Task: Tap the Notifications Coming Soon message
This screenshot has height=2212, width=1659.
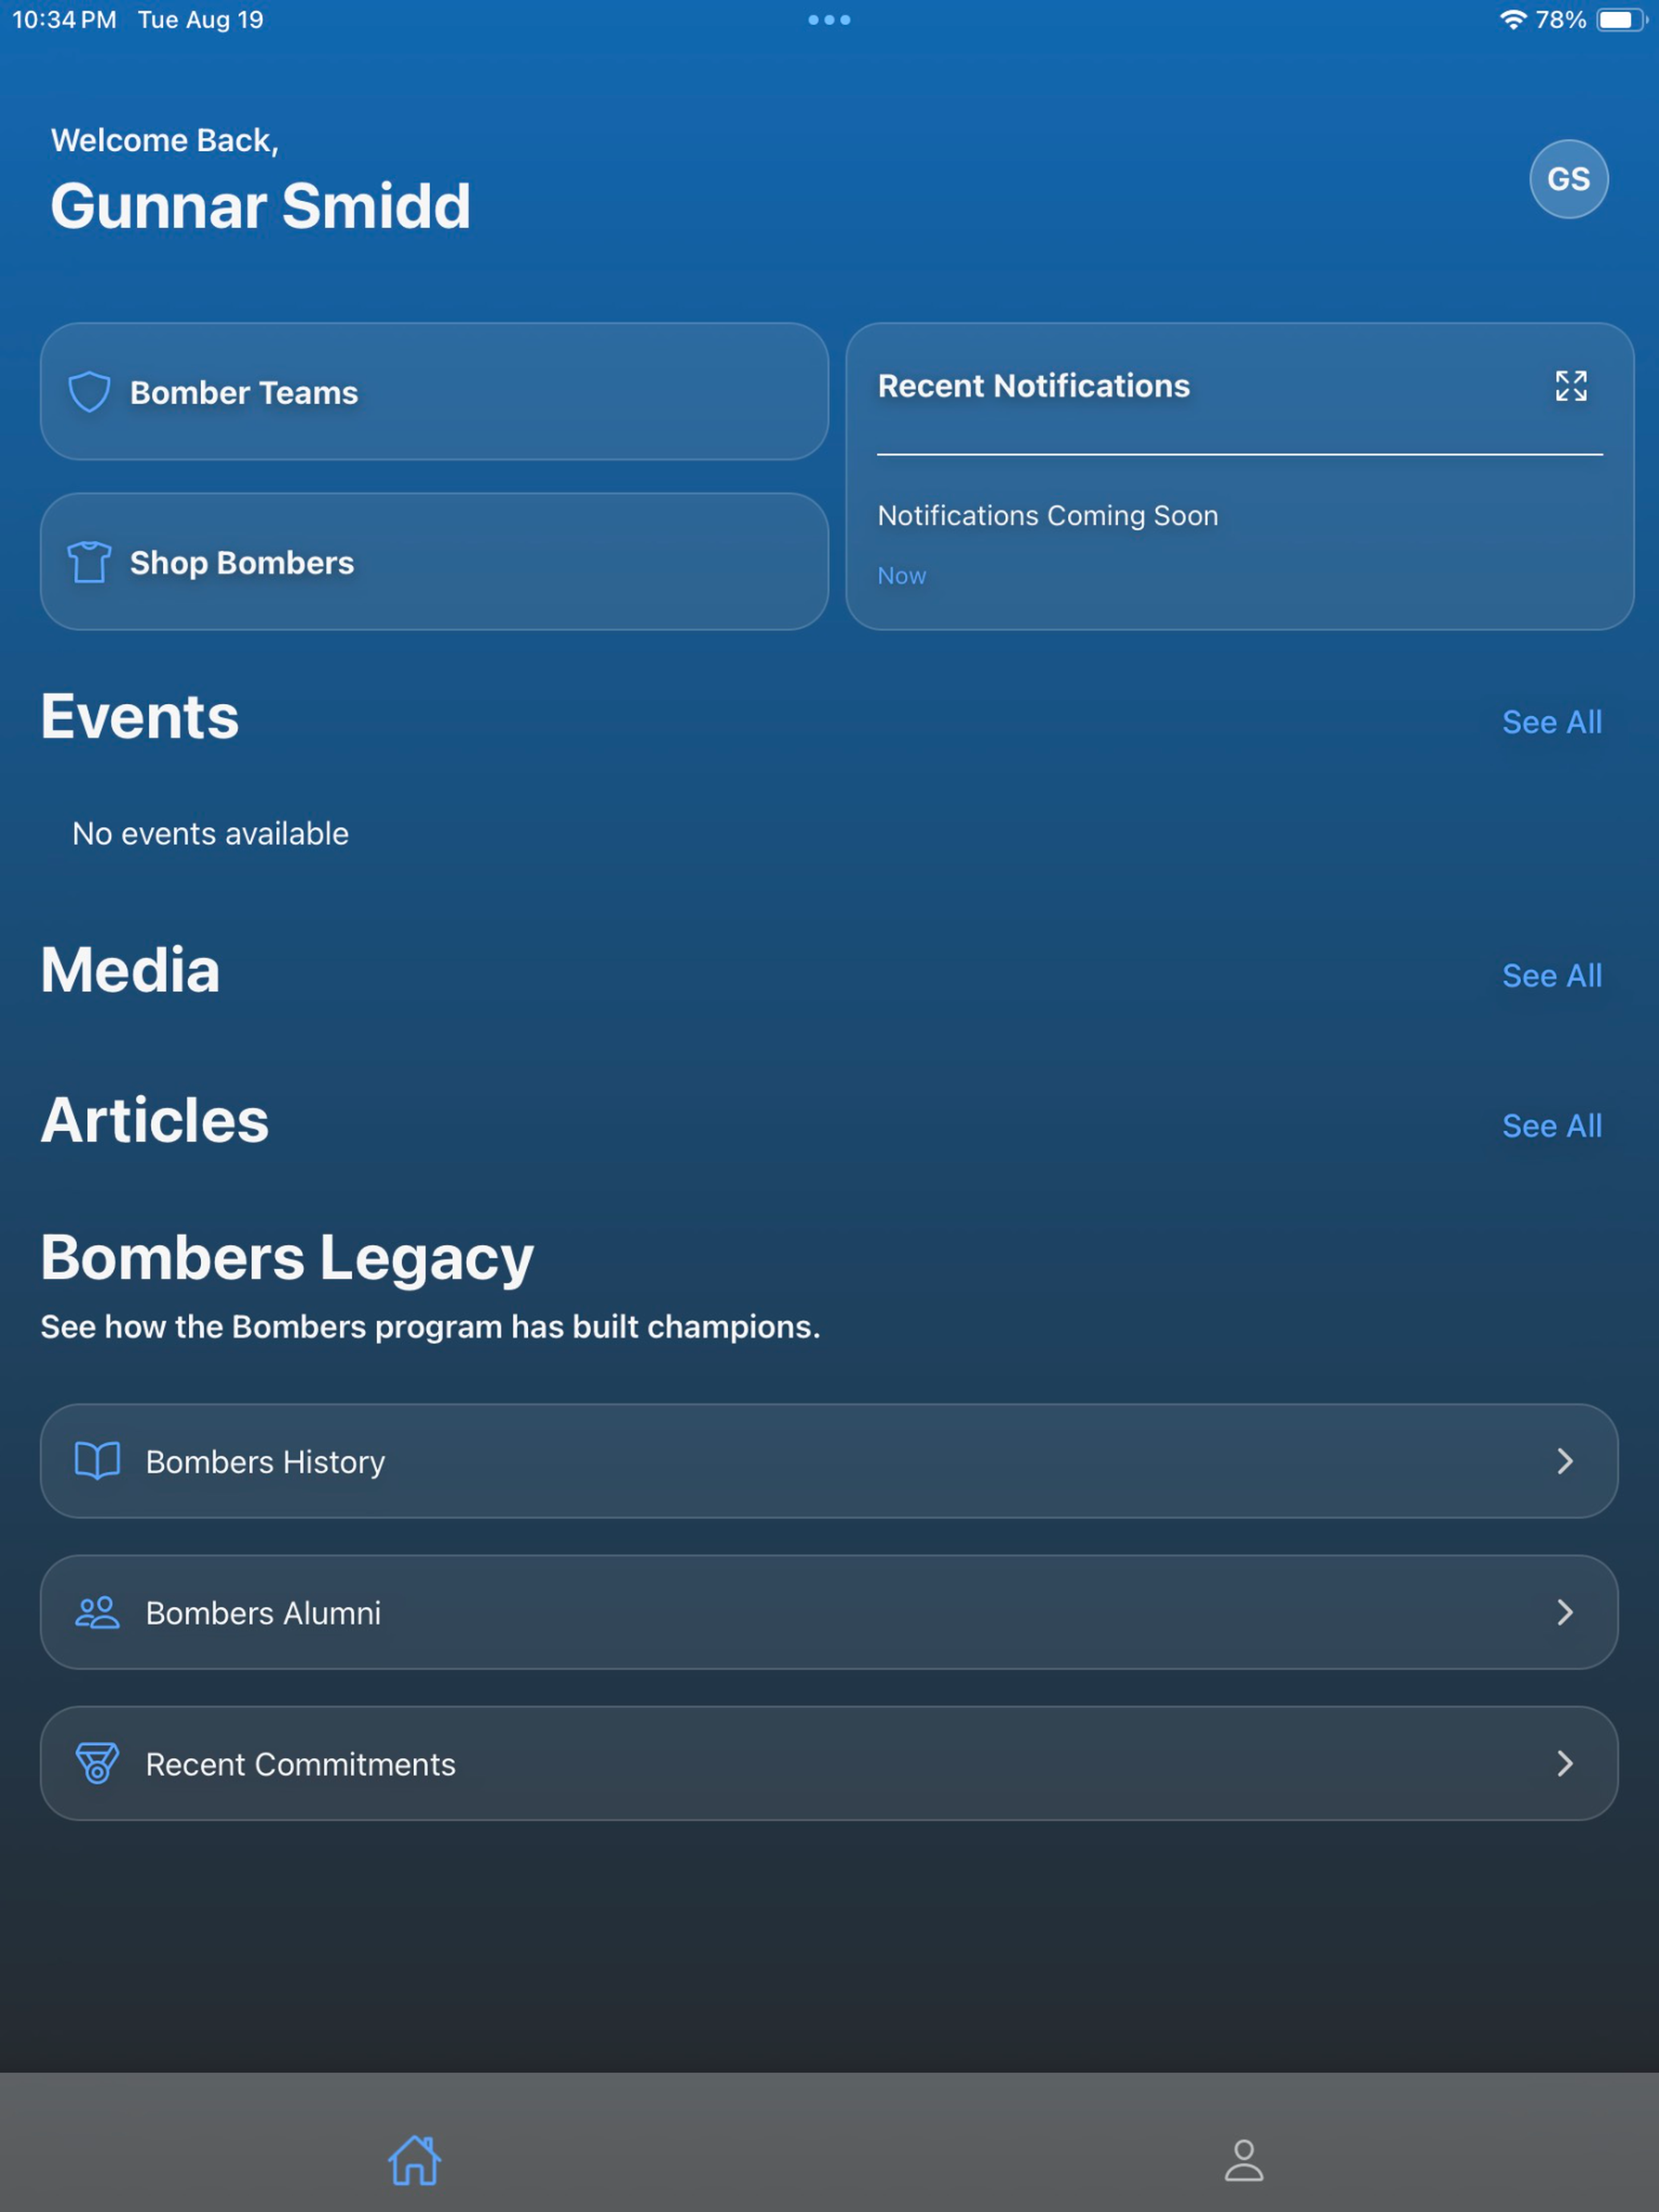Action: click(1048, 515)
